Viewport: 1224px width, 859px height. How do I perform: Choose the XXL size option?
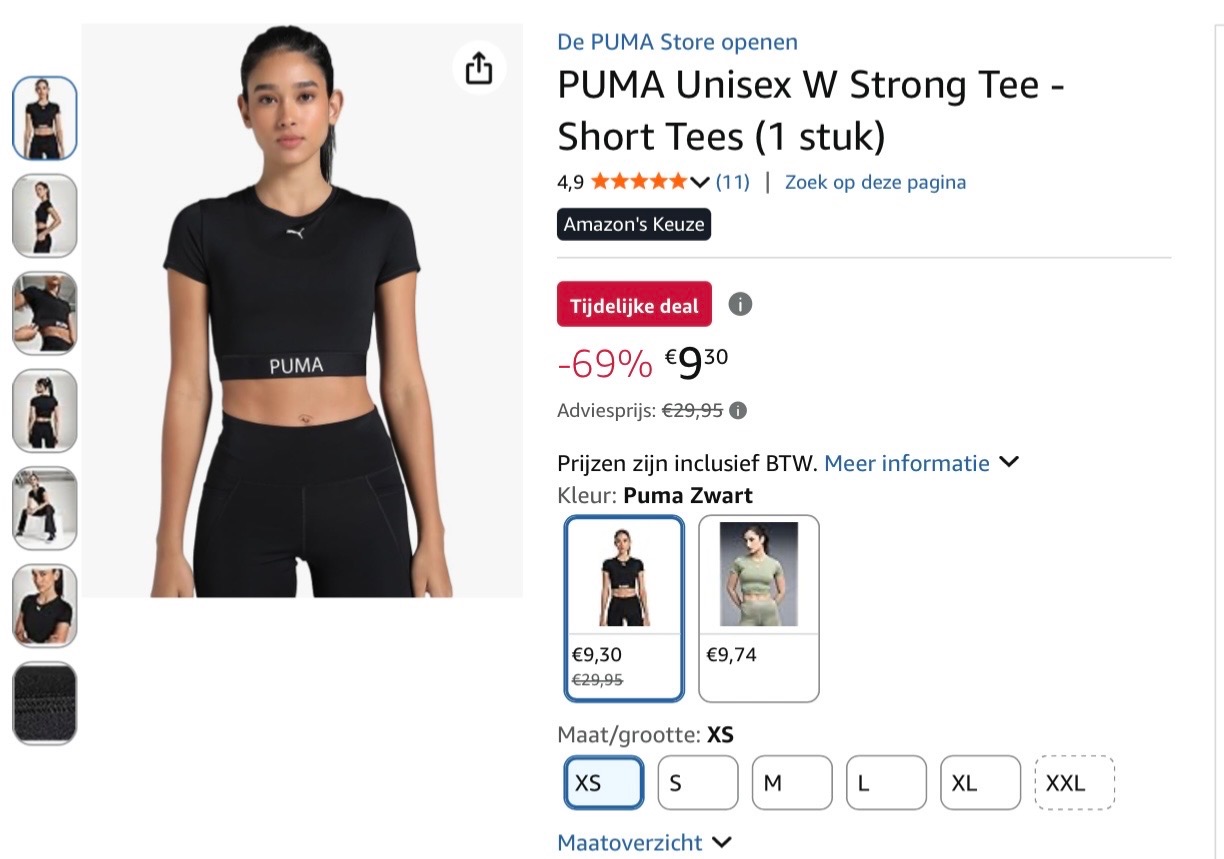pos(1073,783)
